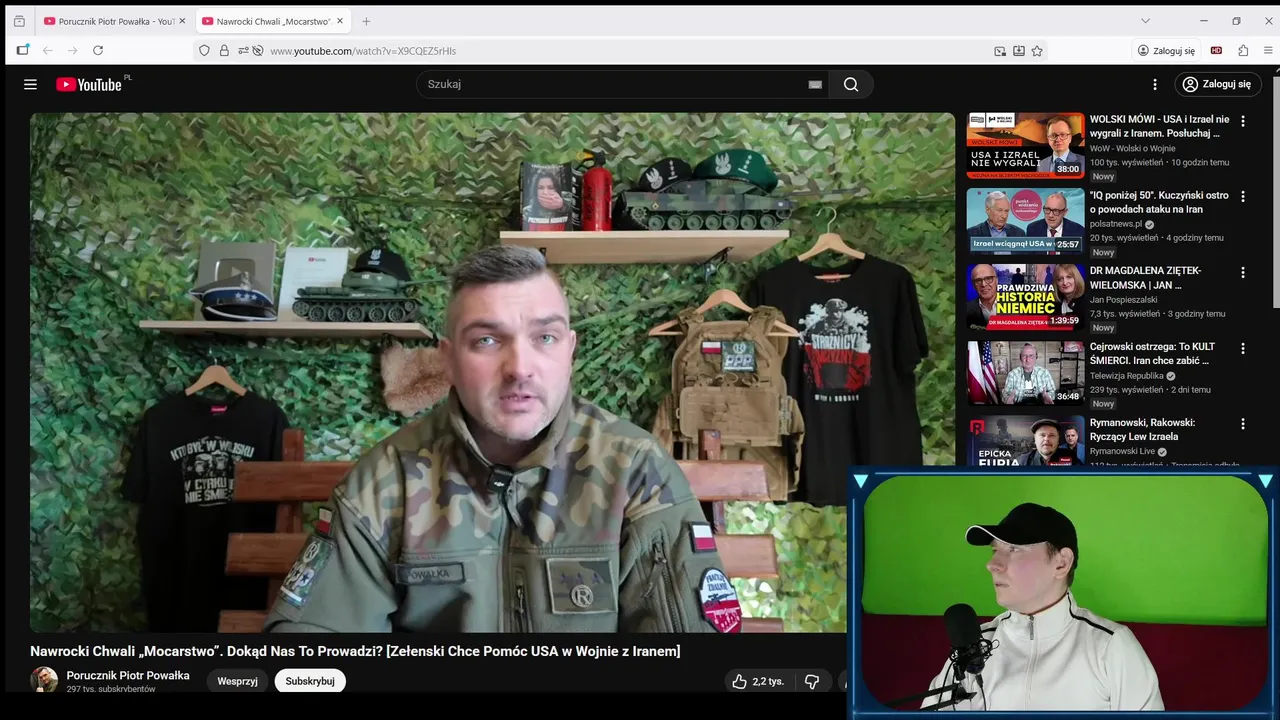Click the red HD extension icon
This screenshot has width=1280, height=720.
click(1216, 50)
